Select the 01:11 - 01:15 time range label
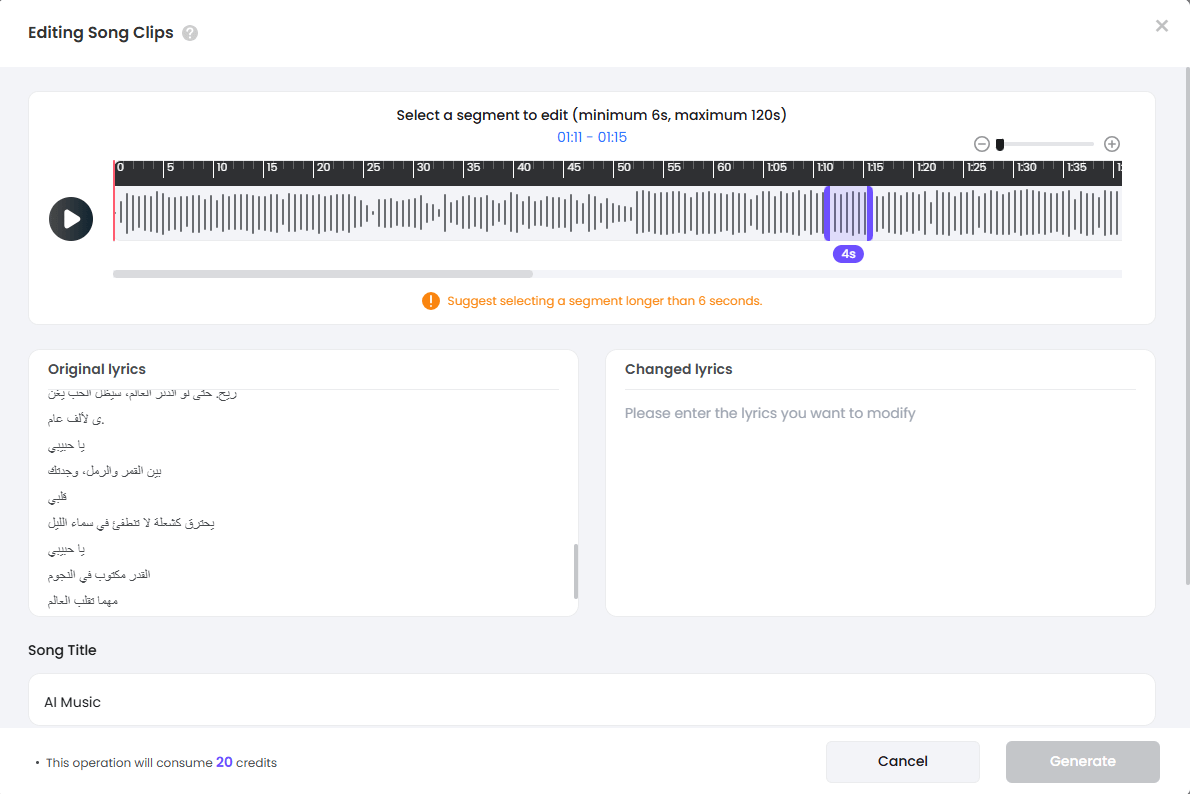The width and height of the screenshot is (1190, 794). click(x=594, y=137)
